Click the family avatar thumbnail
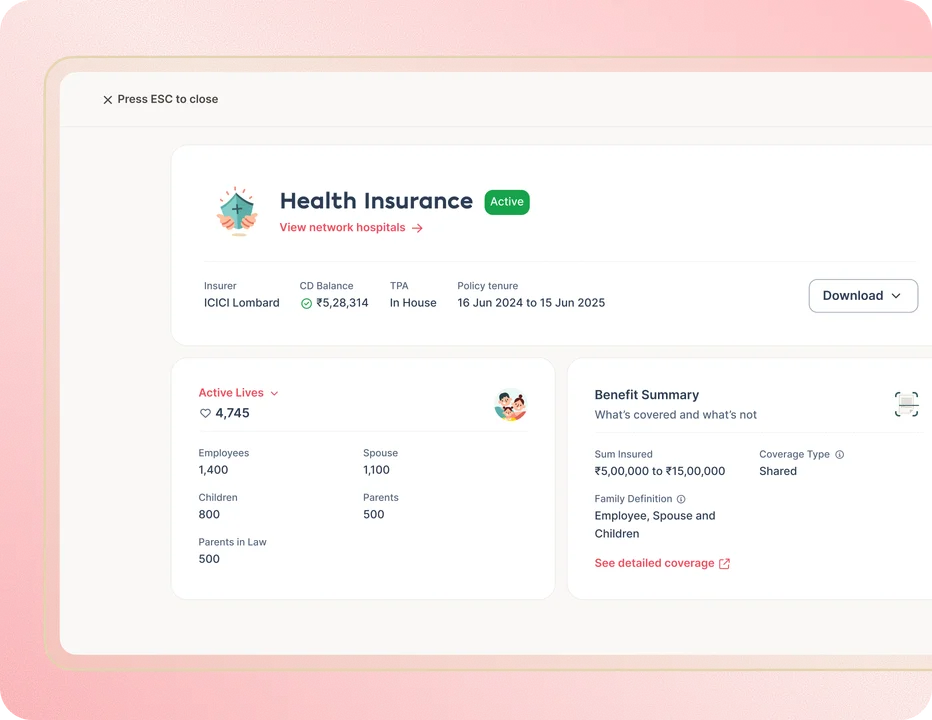The image size is (932, 720). tap(510, 405)
